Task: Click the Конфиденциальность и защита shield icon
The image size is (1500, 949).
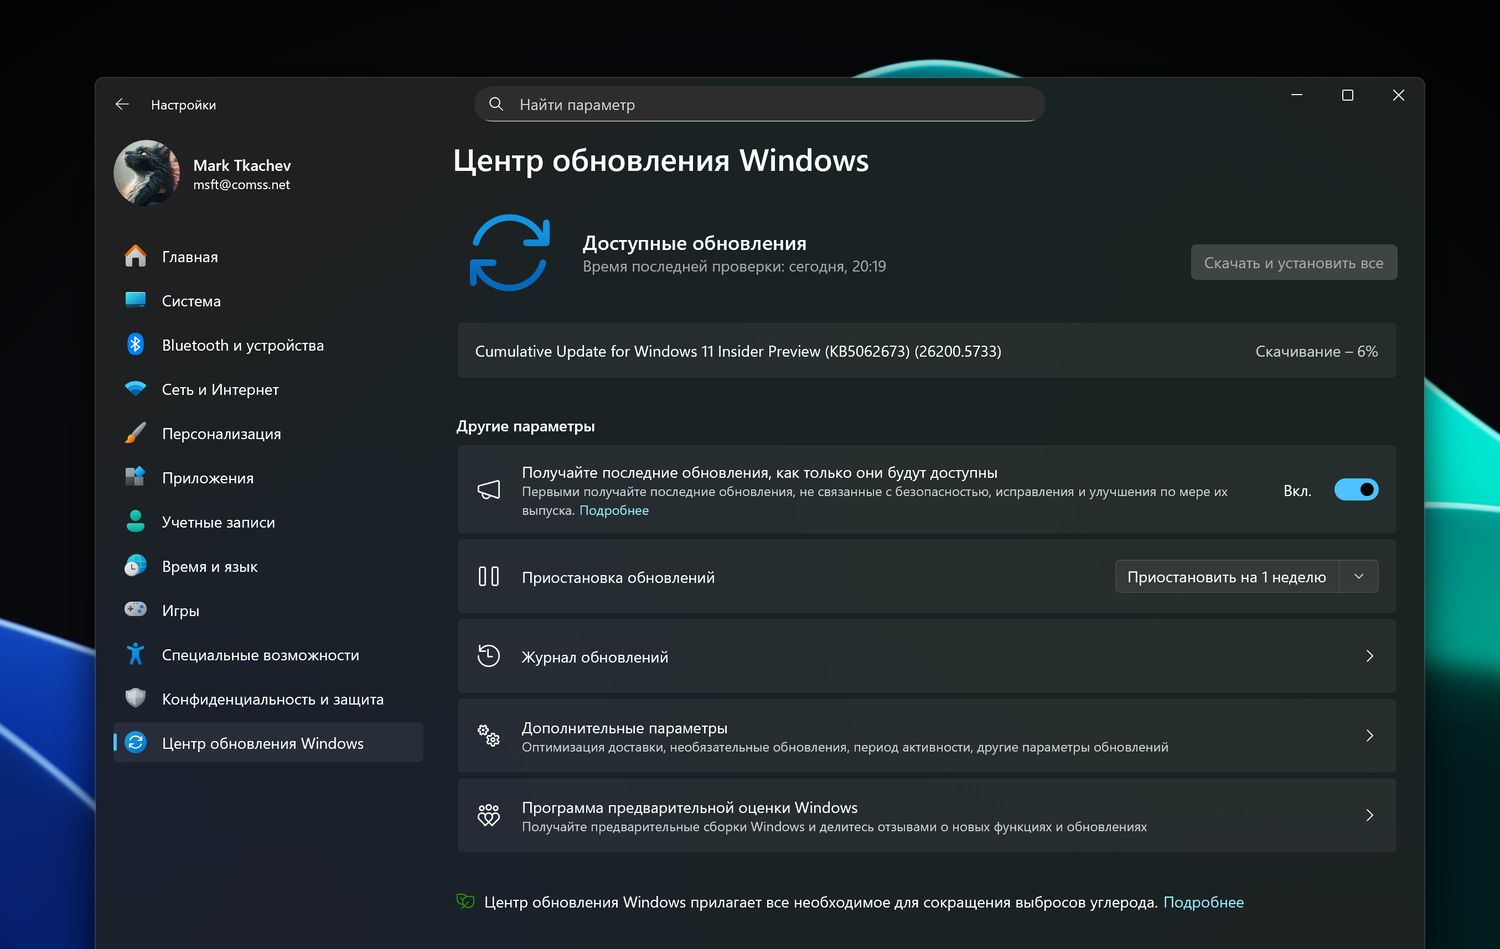Action: coord(136,698)
